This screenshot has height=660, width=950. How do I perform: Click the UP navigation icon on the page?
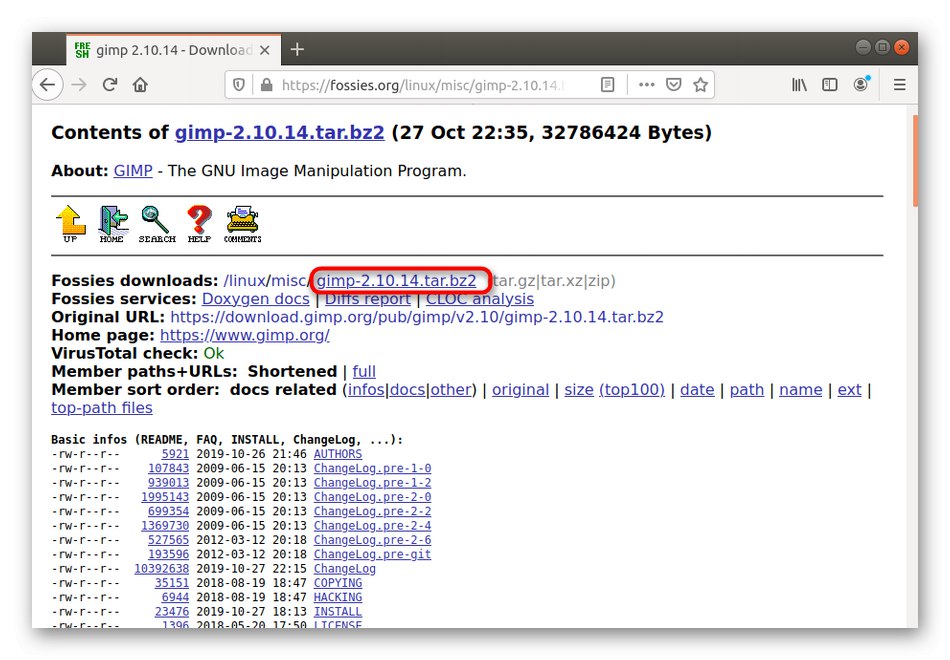click(x=69, y=222)
